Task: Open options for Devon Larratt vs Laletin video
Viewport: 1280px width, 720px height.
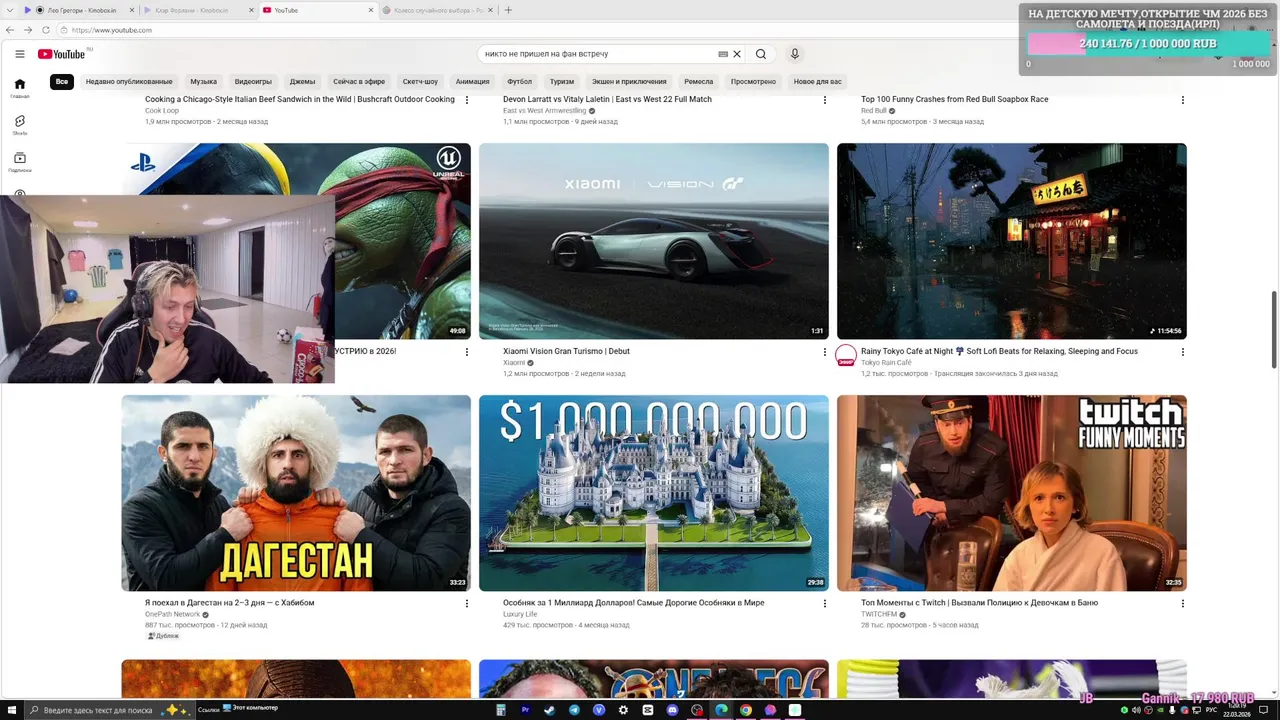Action: (825, 100)
